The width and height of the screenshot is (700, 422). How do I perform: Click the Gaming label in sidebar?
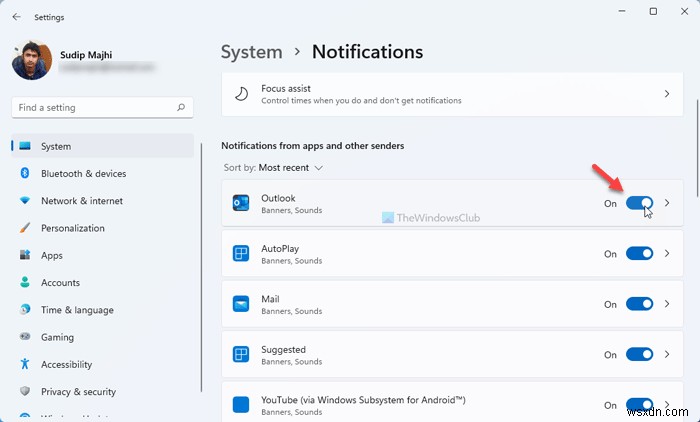pos(57,337)
